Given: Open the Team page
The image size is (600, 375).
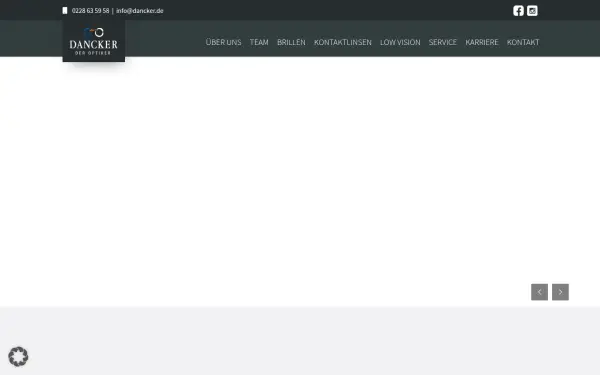Looking at the screenshot, I should click(259, 42).
